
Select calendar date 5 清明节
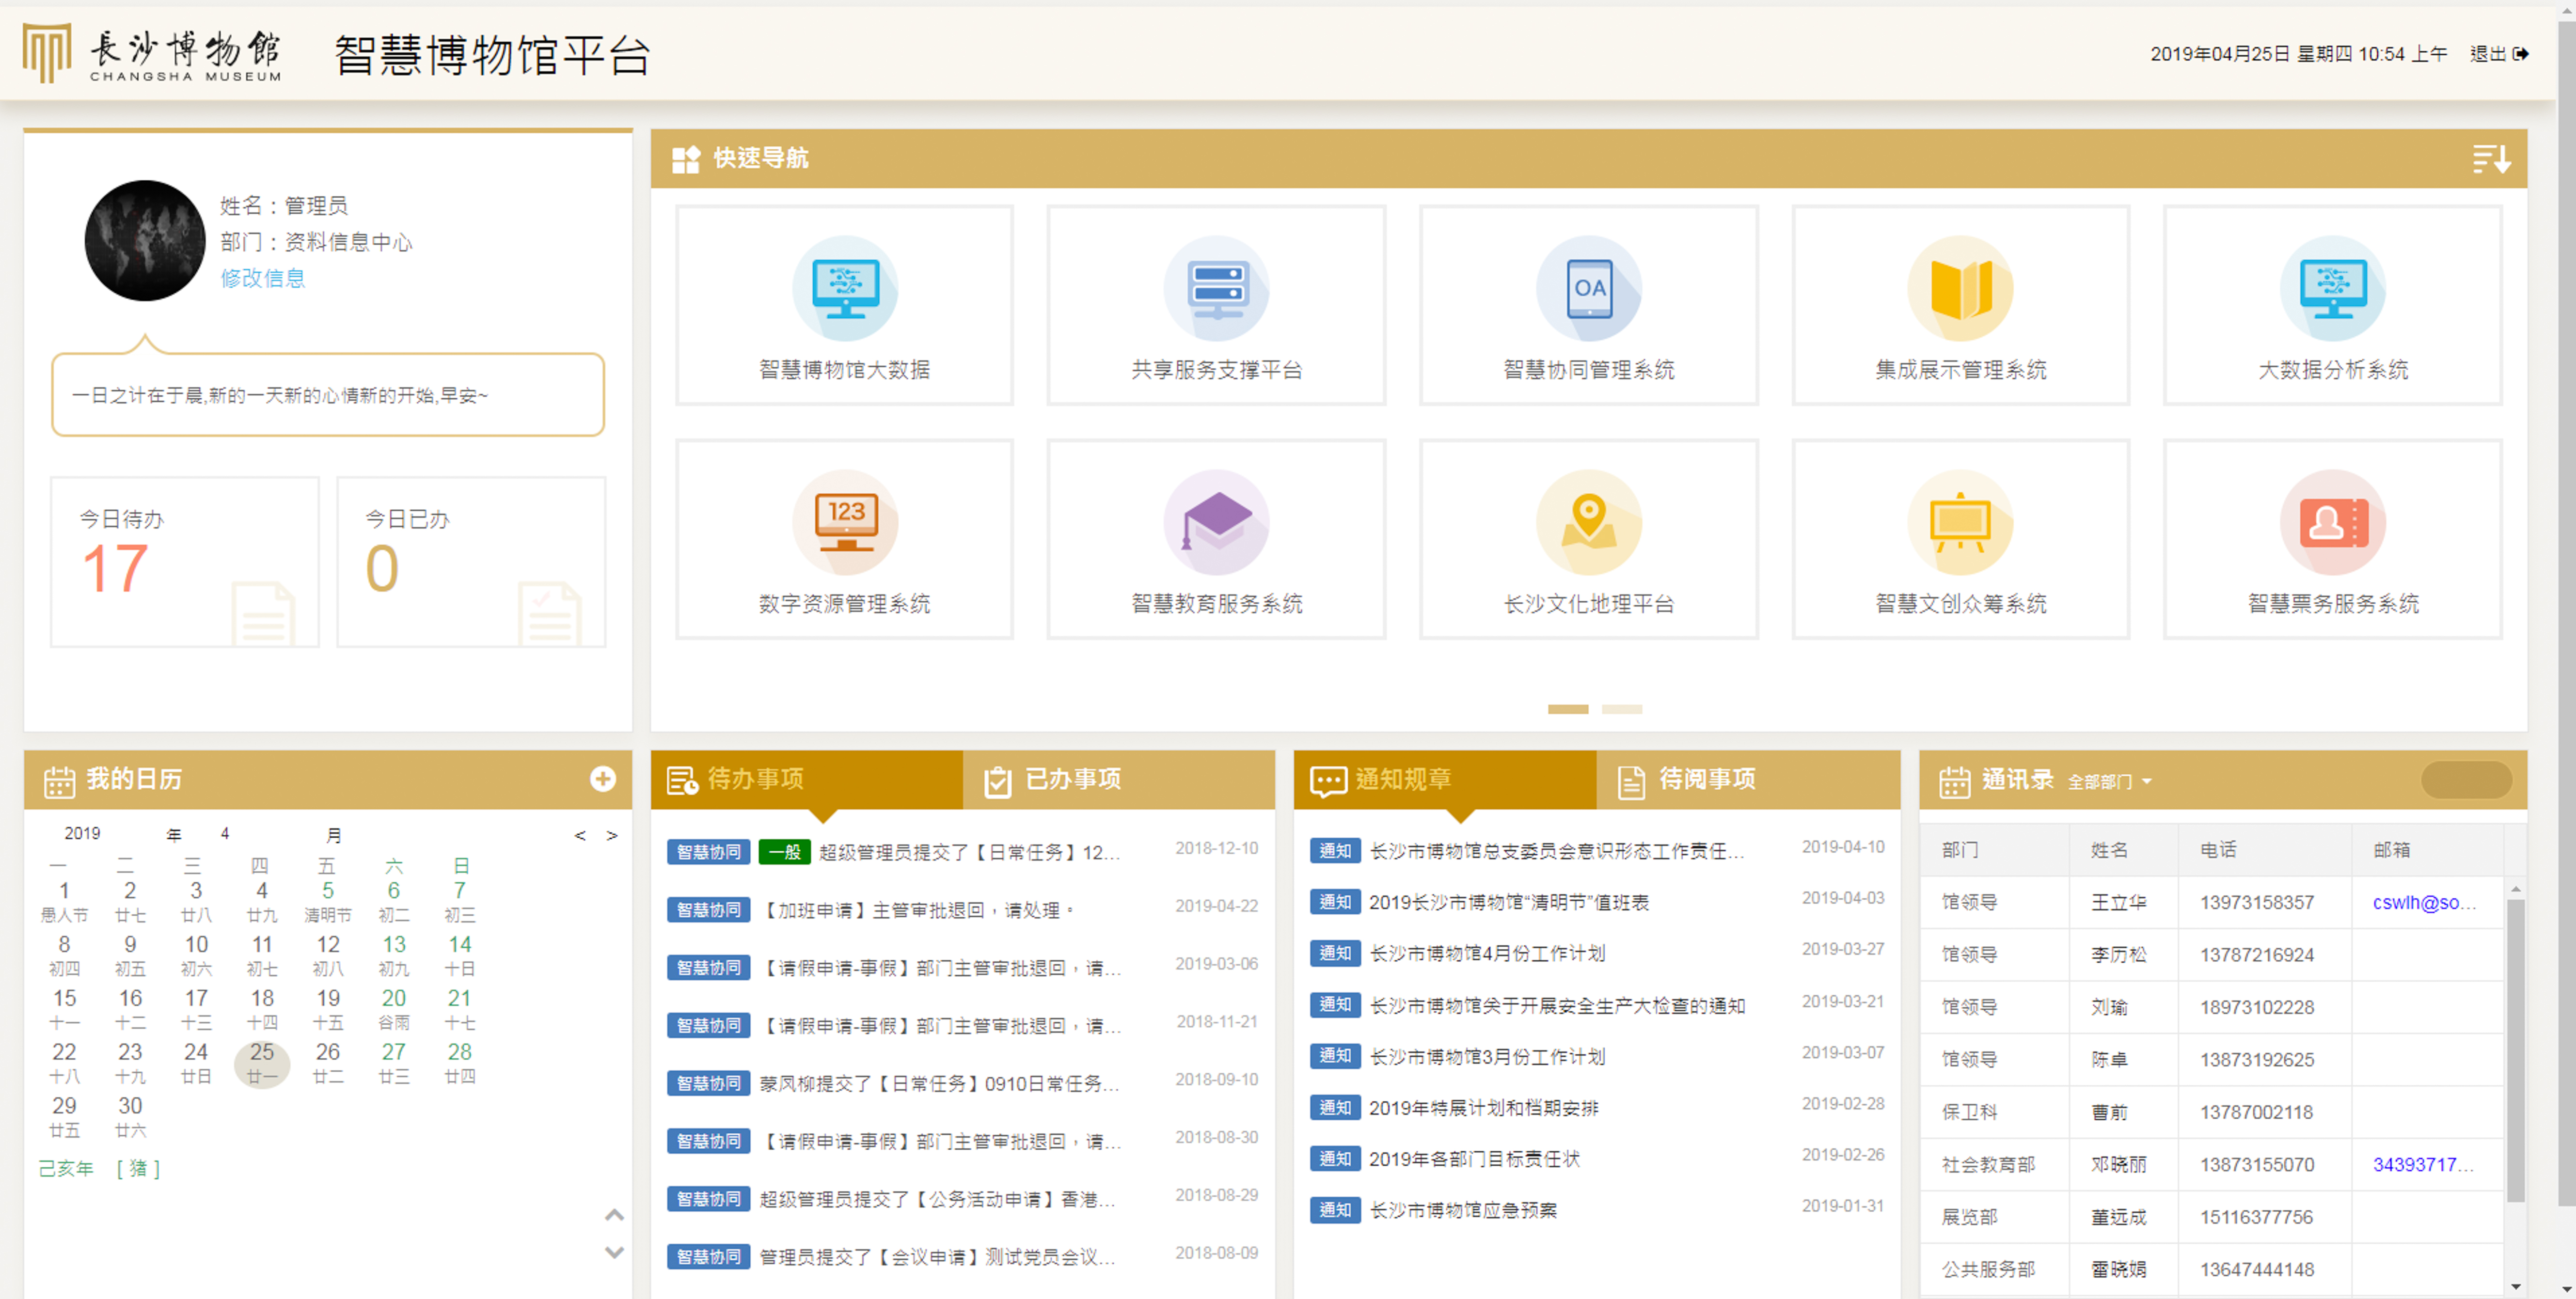tap(328, 901)
